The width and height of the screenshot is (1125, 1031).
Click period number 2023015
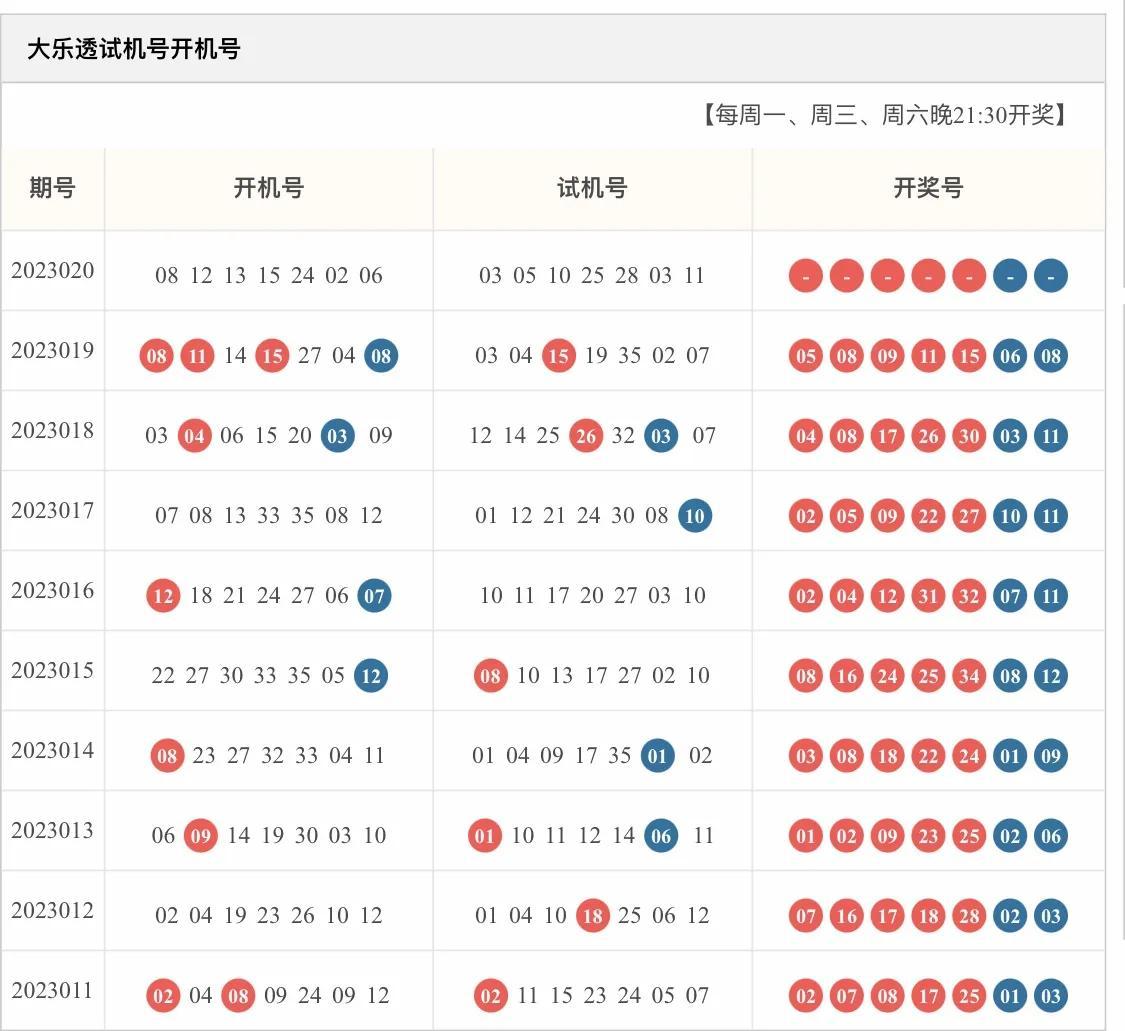[52, 670]
